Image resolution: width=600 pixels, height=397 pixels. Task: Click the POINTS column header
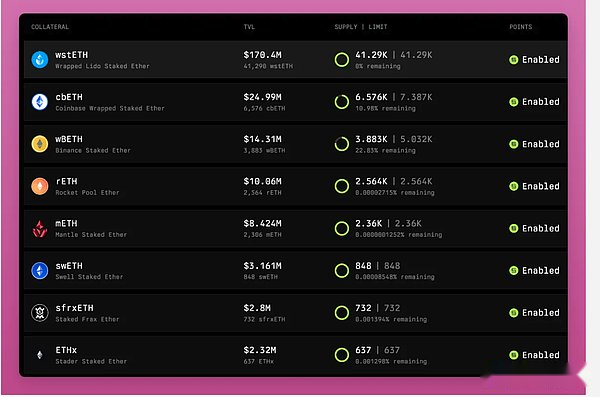(x=520, y=27)
